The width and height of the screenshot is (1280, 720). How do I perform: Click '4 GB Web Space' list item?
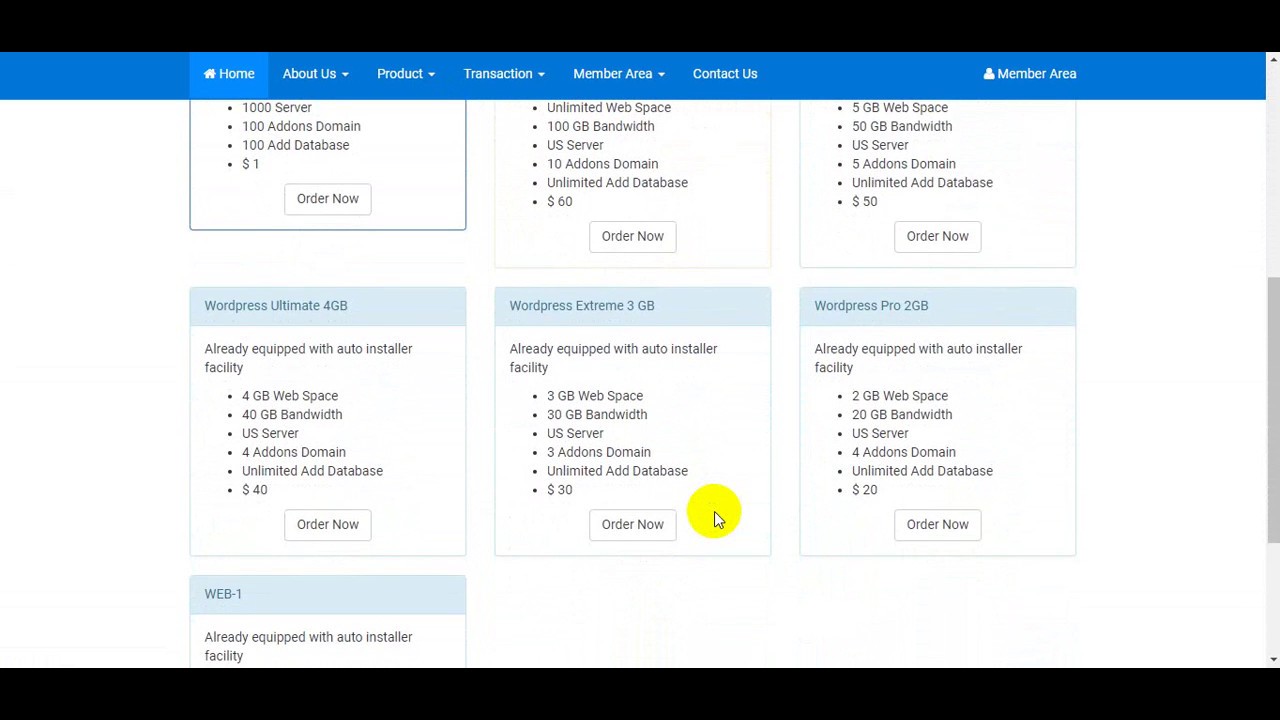(290, 396)
